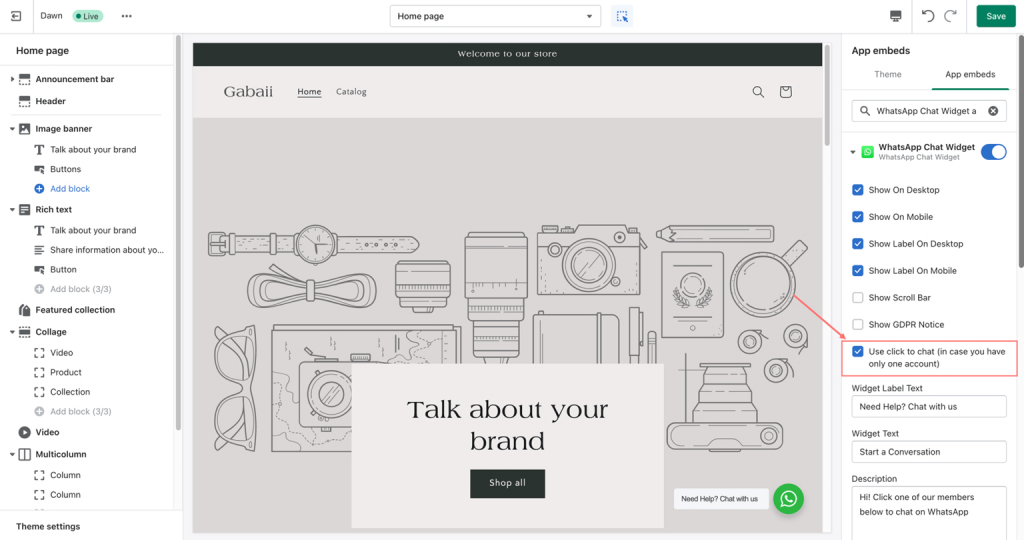The image size is (1024, 540).
Task: Open store search magnifier icon
Action: tap(758, 92)
